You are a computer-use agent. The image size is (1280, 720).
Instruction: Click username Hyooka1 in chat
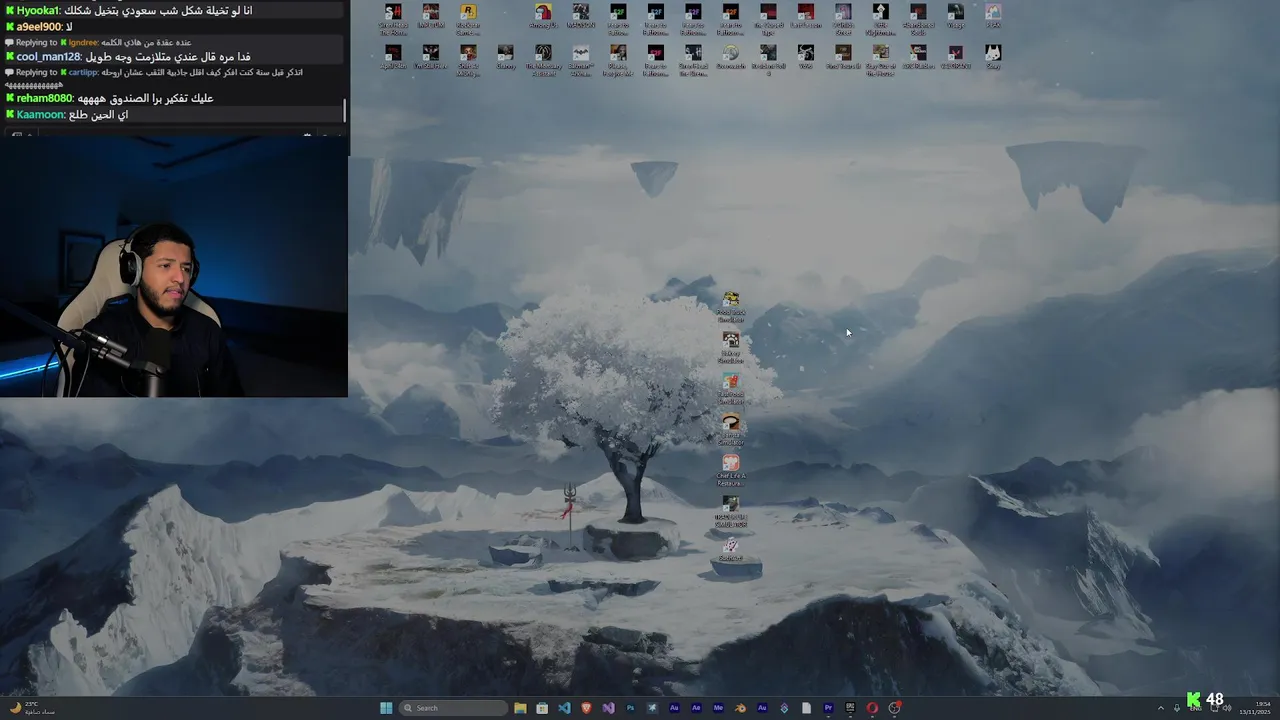point(38,10)
